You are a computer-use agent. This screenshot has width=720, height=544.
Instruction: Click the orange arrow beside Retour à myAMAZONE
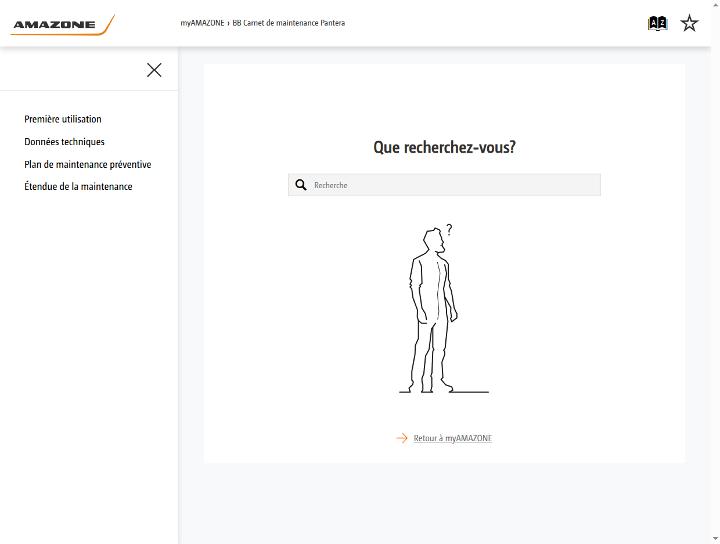(x=402, y=438)
